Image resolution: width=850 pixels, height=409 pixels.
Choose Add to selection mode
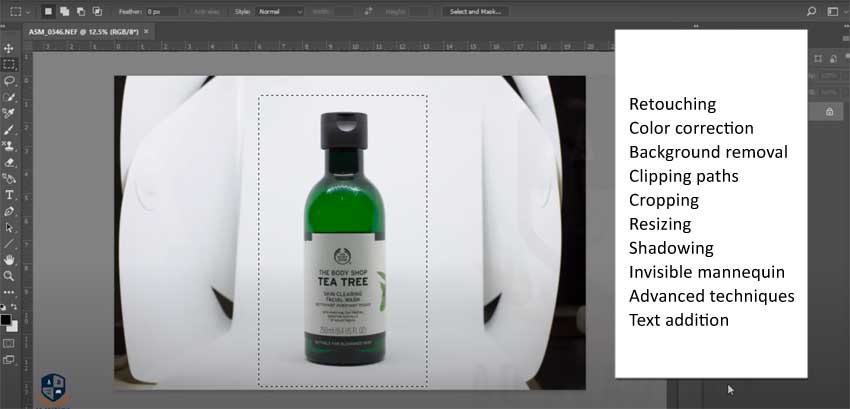tap(65, 11)
